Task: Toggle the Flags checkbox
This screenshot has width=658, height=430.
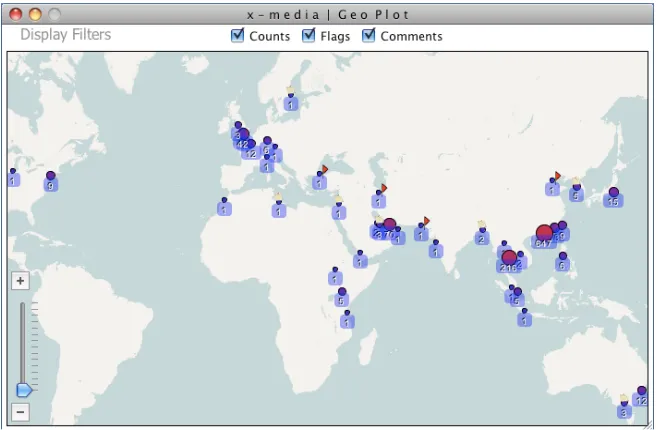Action: 308,36
